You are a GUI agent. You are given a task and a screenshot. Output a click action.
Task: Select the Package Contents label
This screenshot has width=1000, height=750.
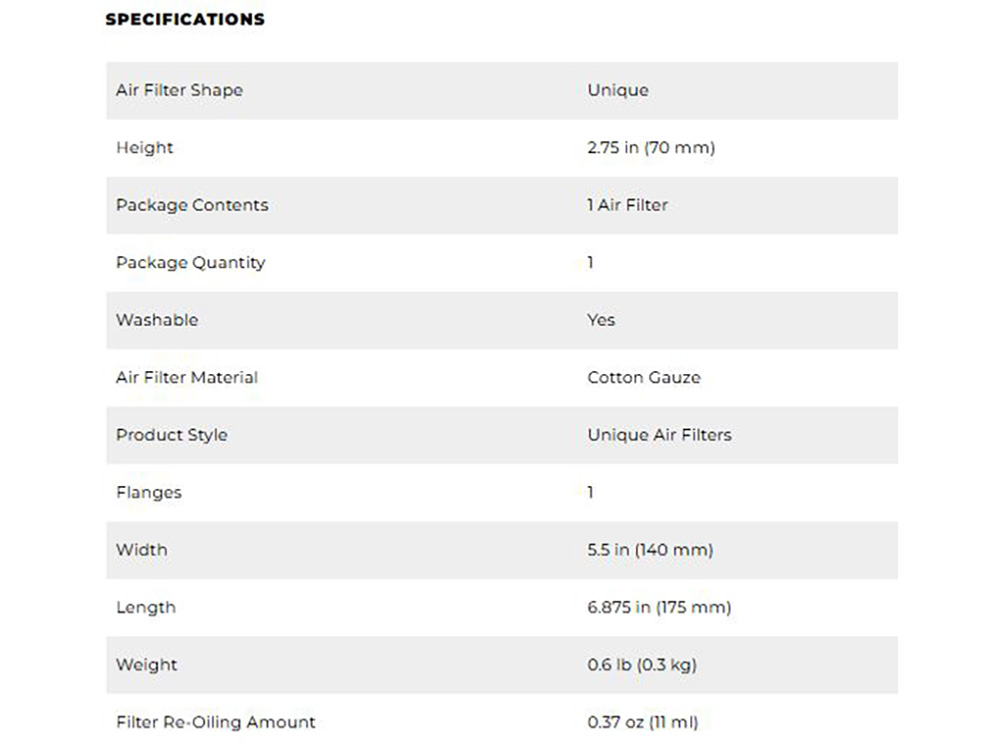tap(192, 205)
